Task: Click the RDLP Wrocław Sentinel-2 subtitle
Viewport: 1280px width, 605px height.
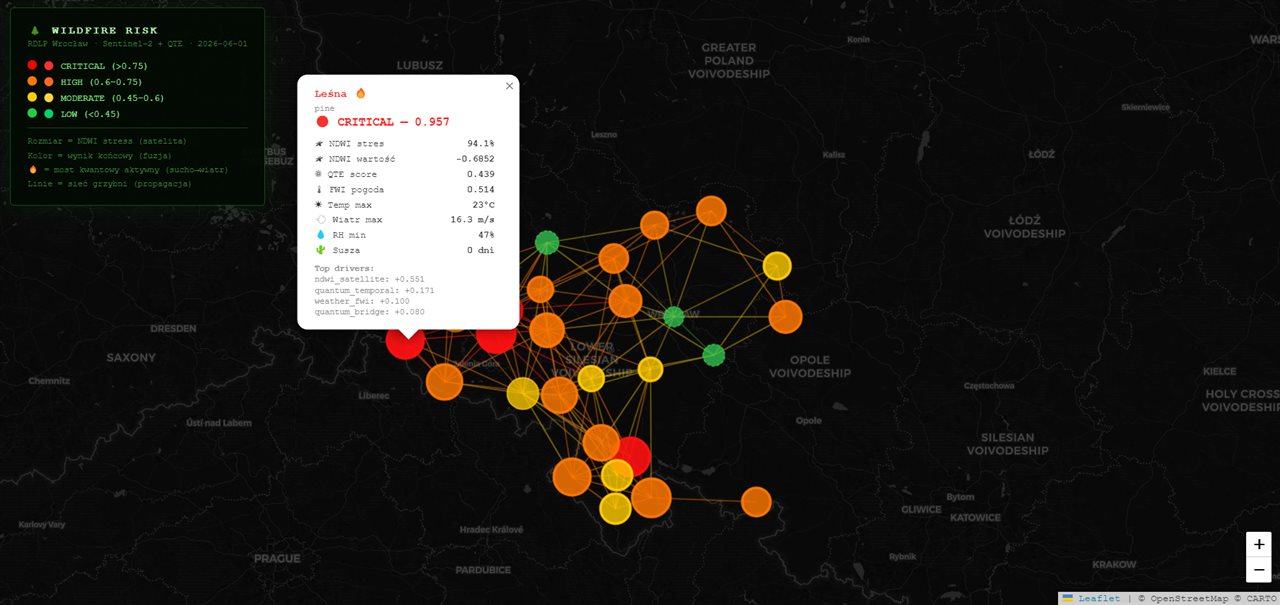Action: [x=138, y=44]
